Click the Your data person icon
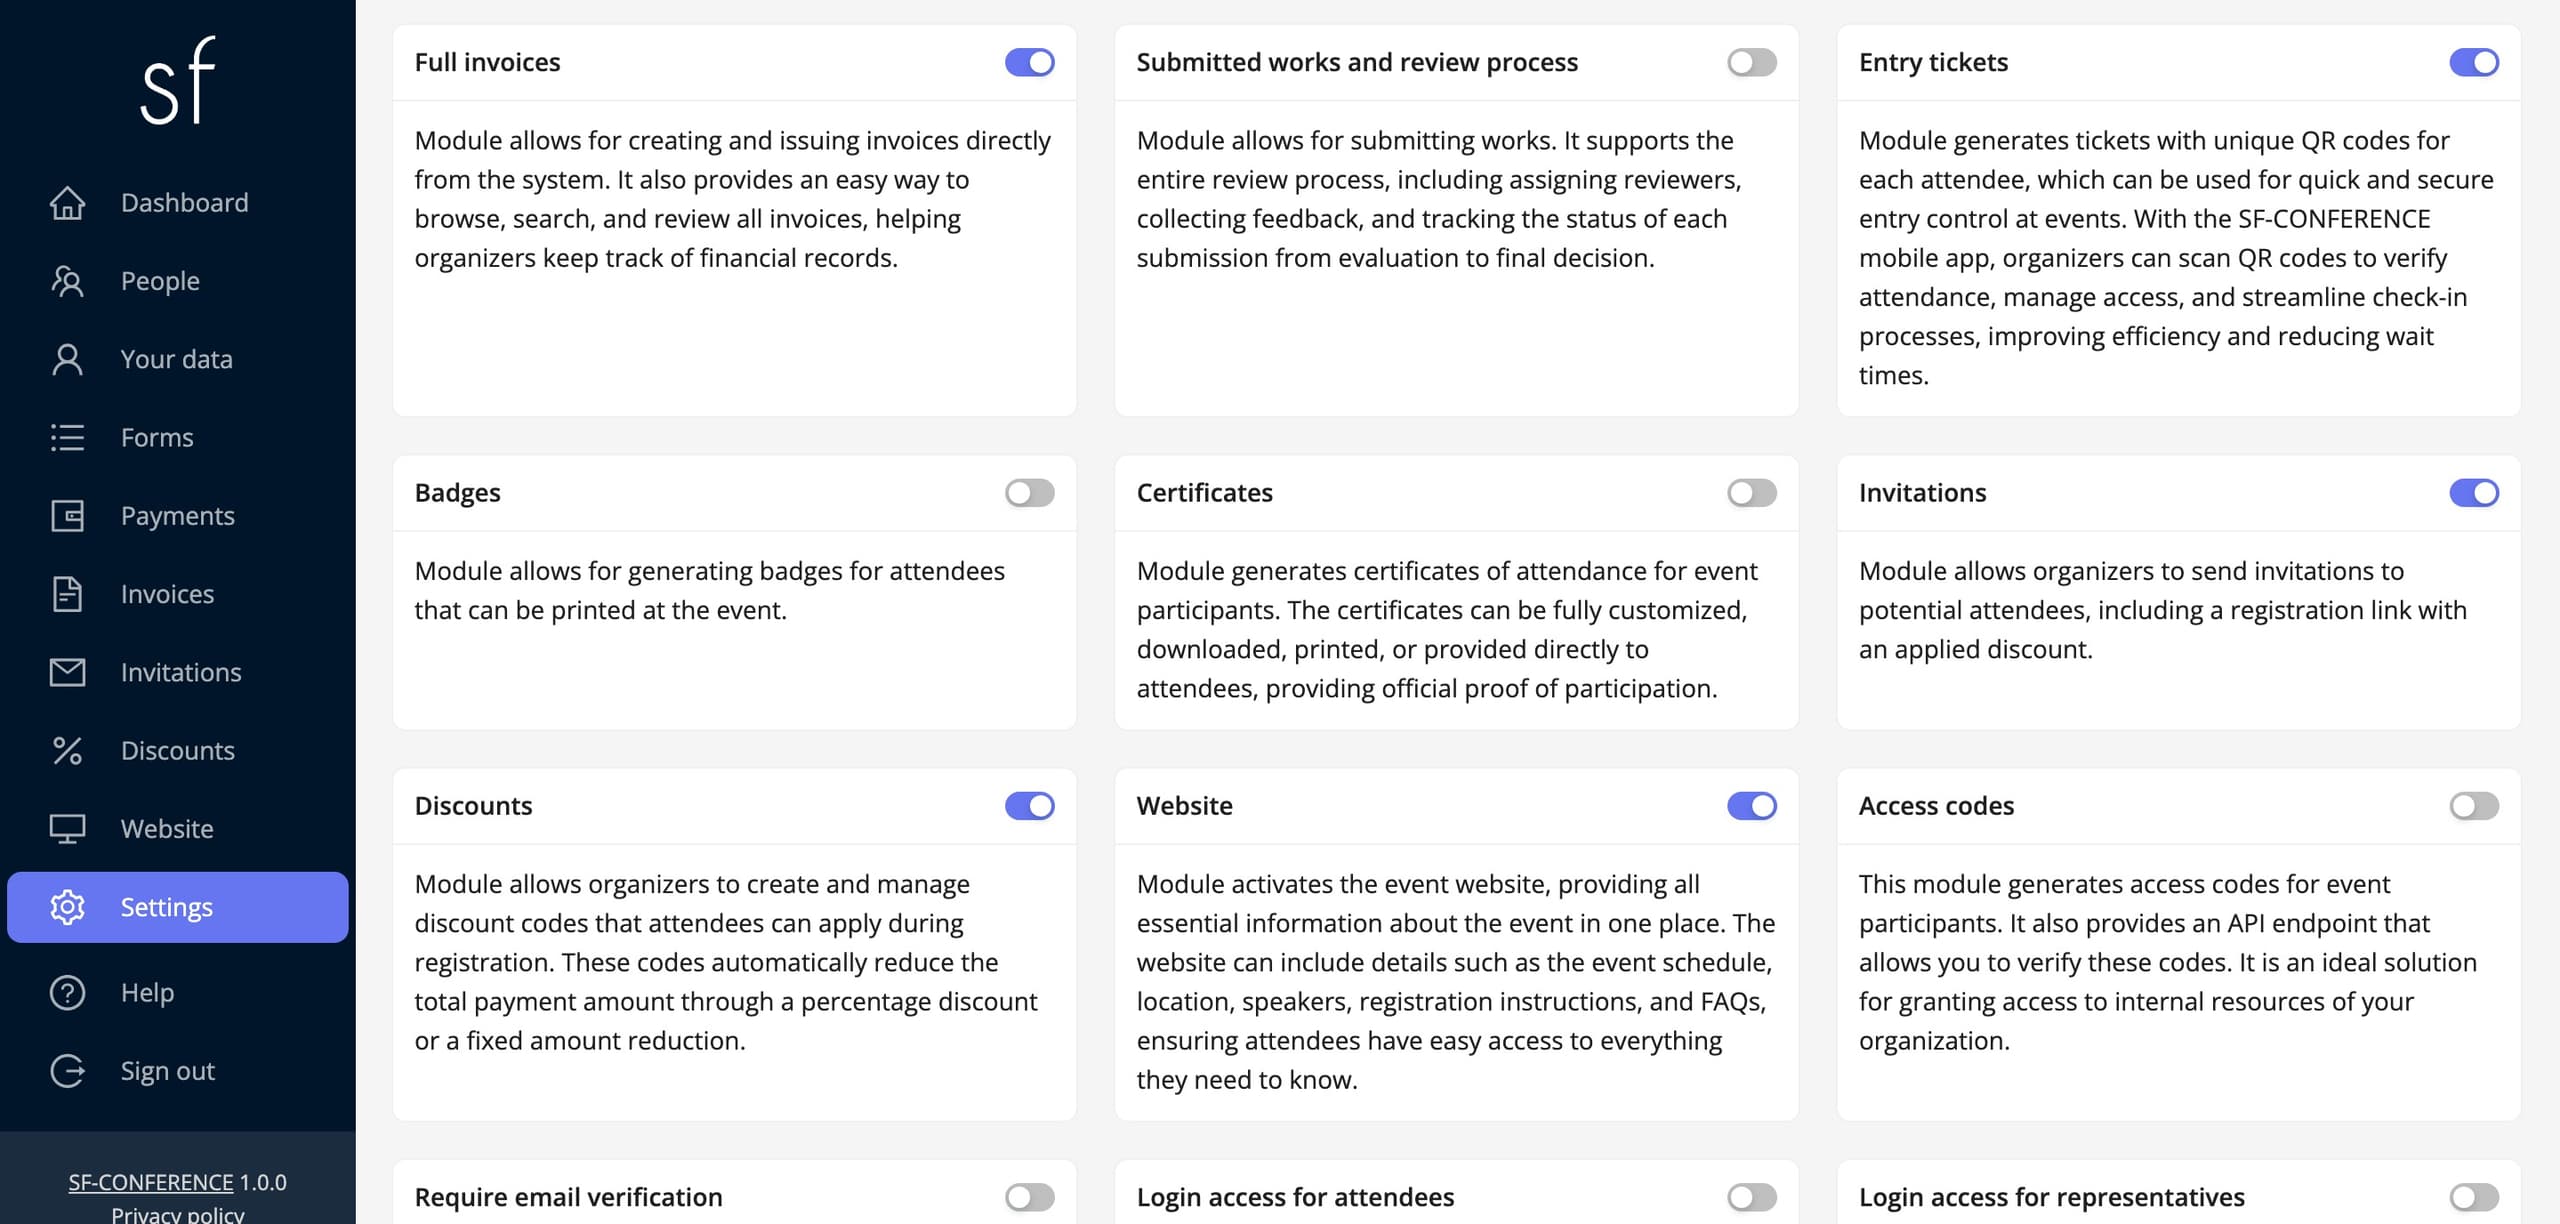The image size is (2560, 1224). [x=67, y=359]
